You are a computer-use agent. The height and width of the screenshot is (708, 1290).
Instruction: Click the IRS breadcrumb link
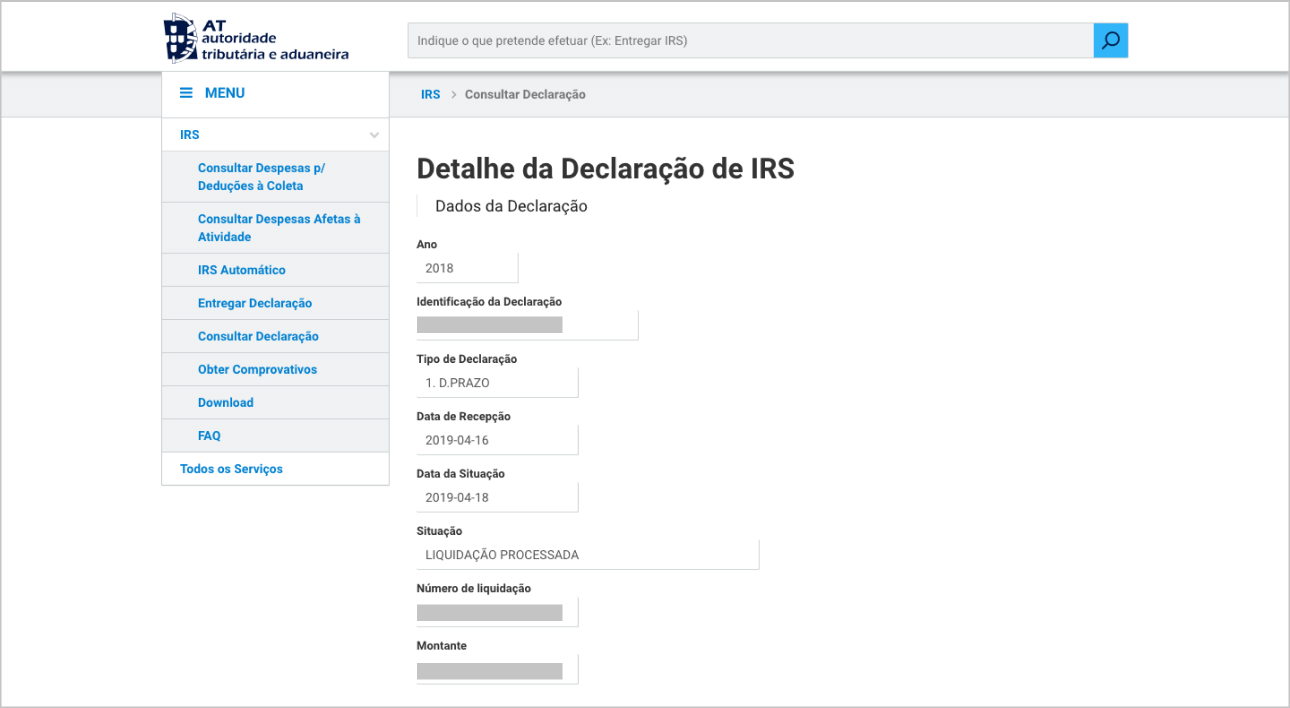click(430, 94)
